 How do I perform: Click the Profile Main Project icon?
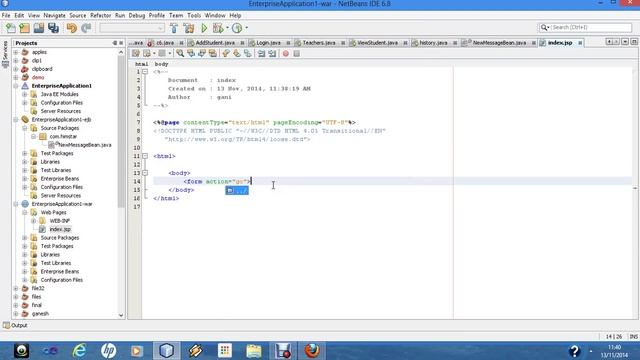click(x=237, y=28)
